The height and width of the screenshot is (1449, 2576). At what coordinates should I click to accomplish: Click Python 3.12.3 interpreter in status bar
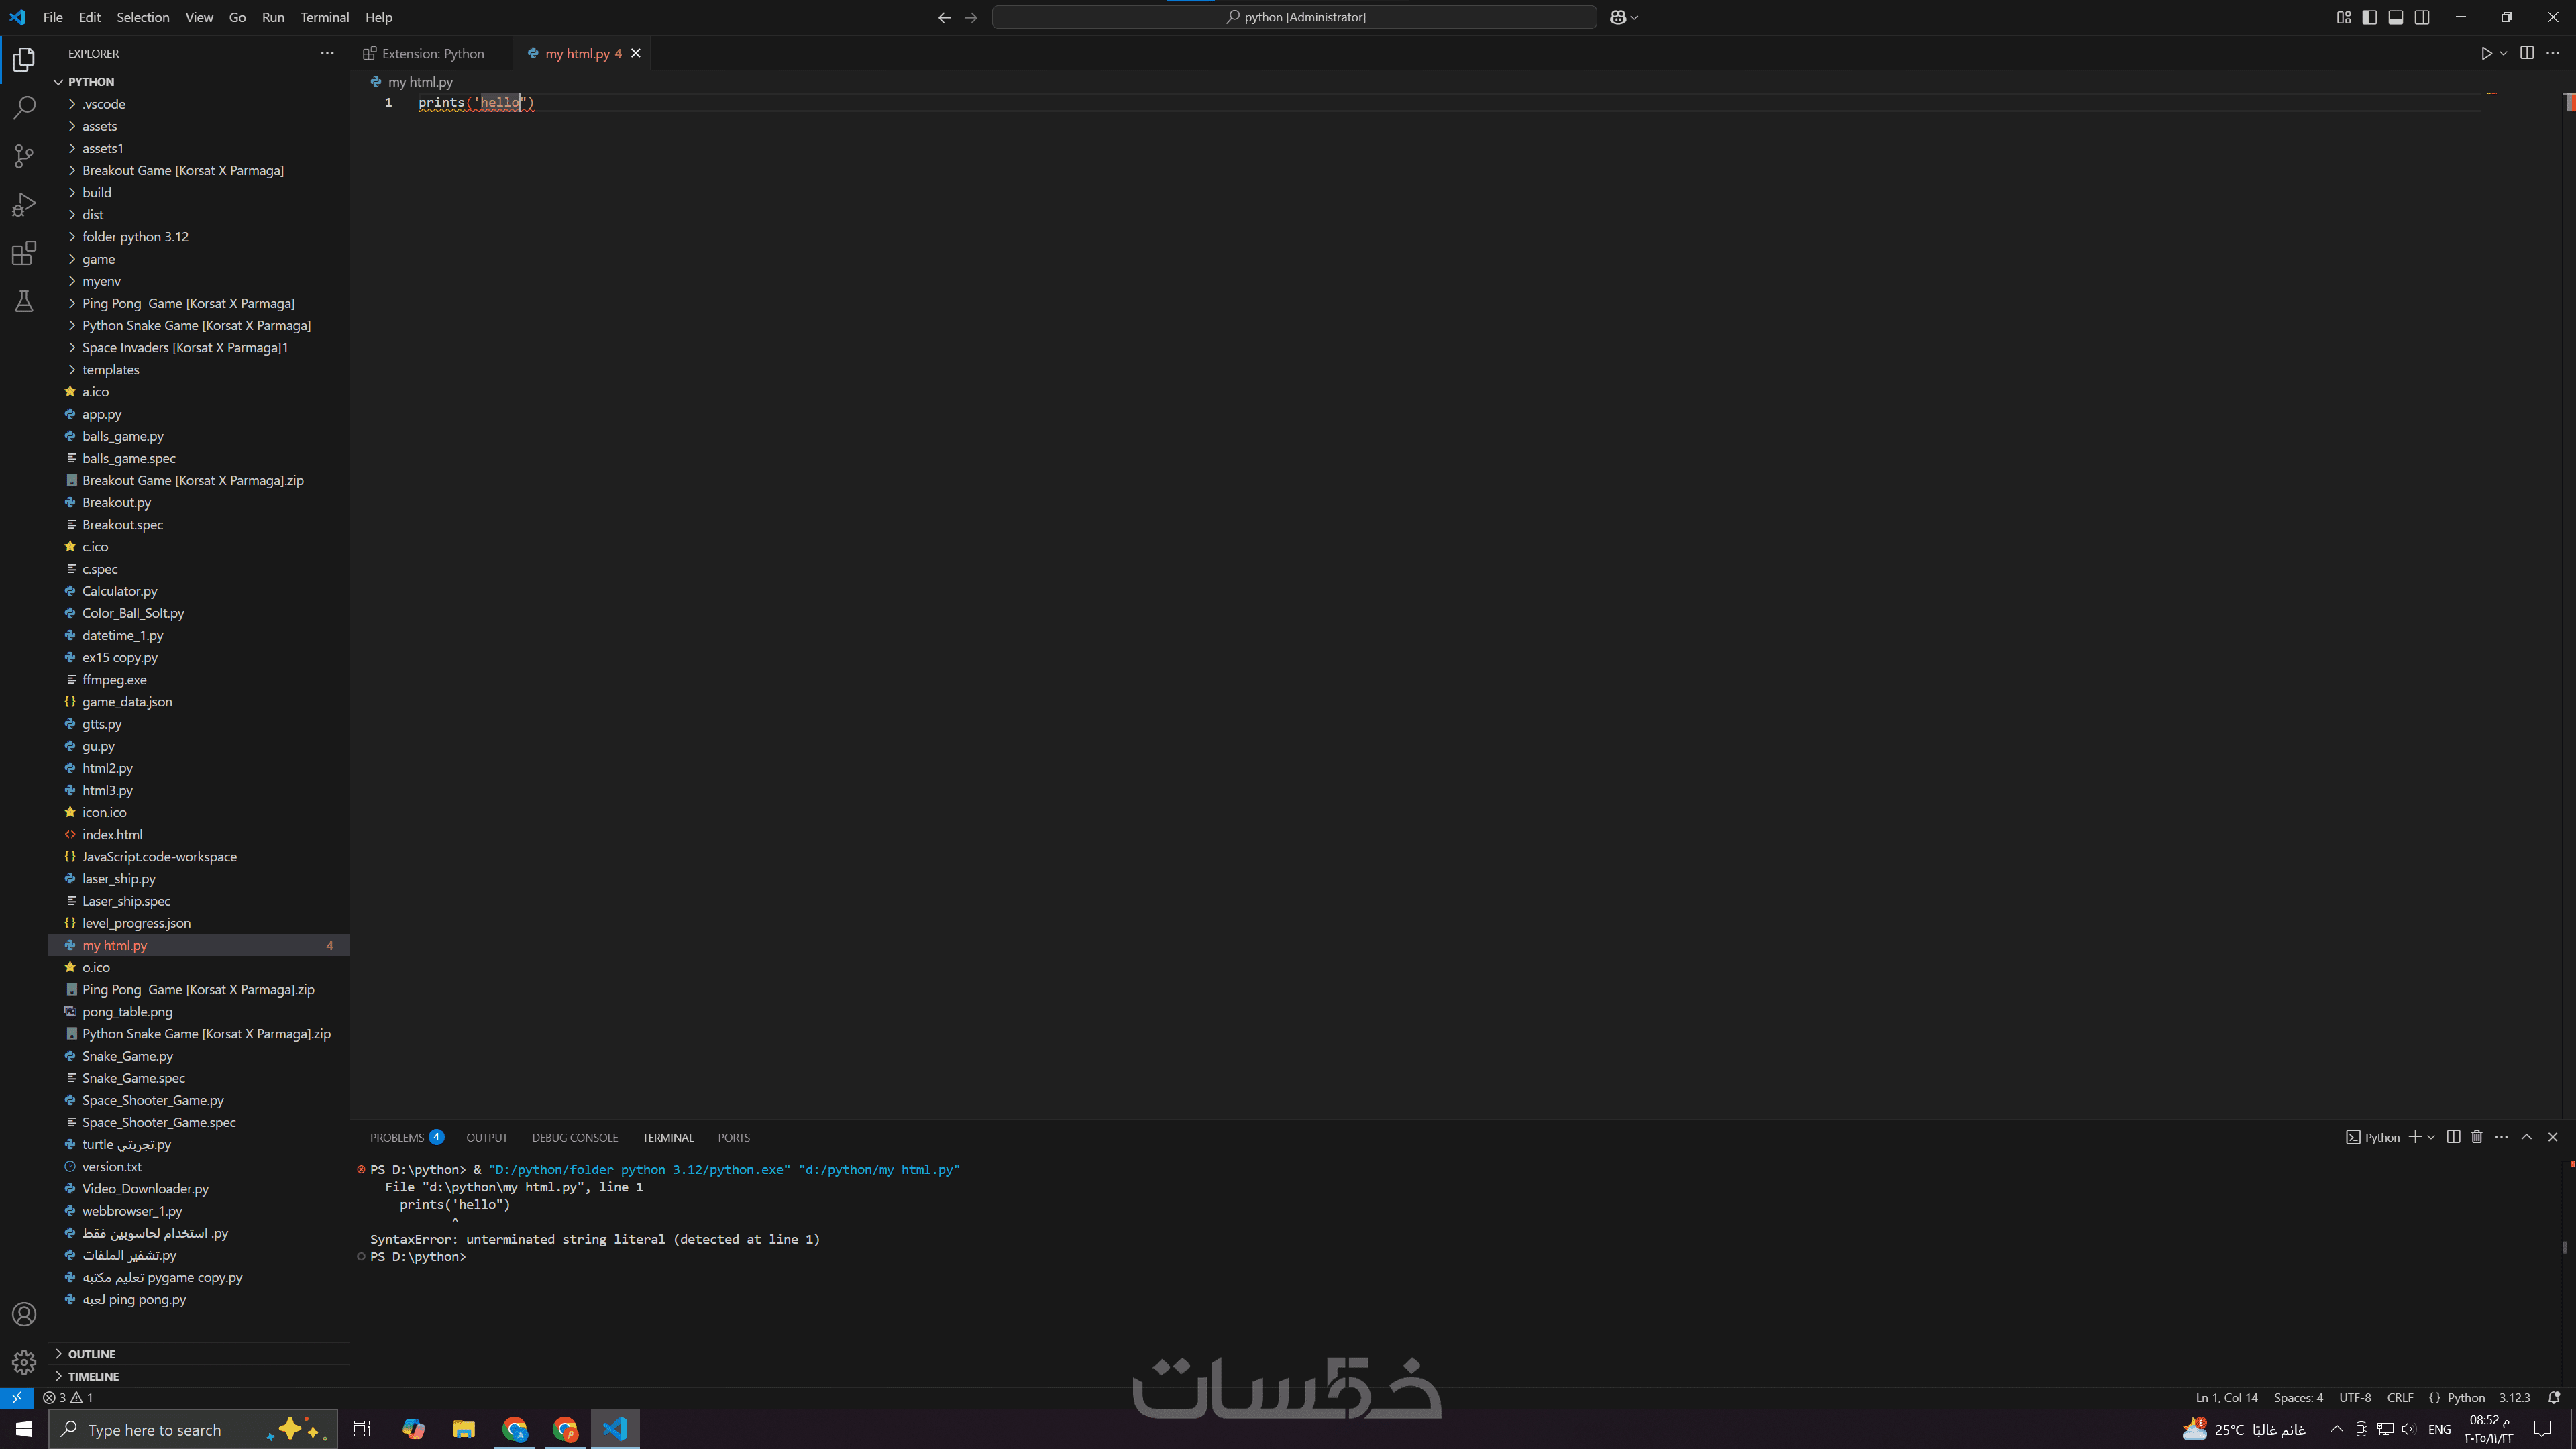(2514, 1397)
